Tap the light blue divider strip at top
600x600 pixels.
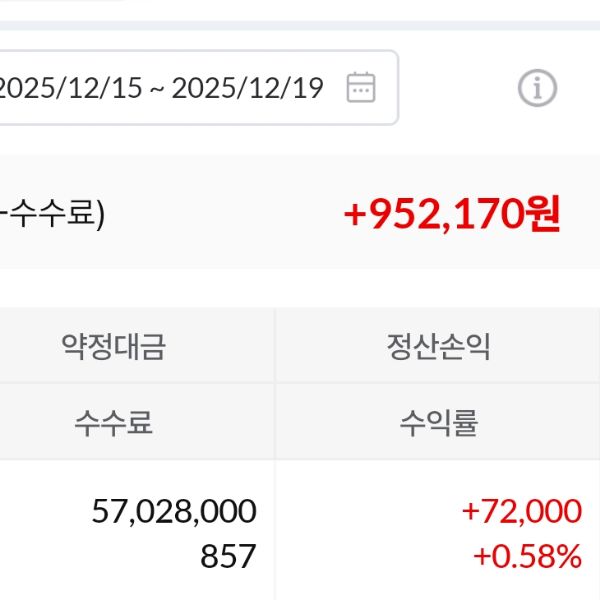[300, 24]
